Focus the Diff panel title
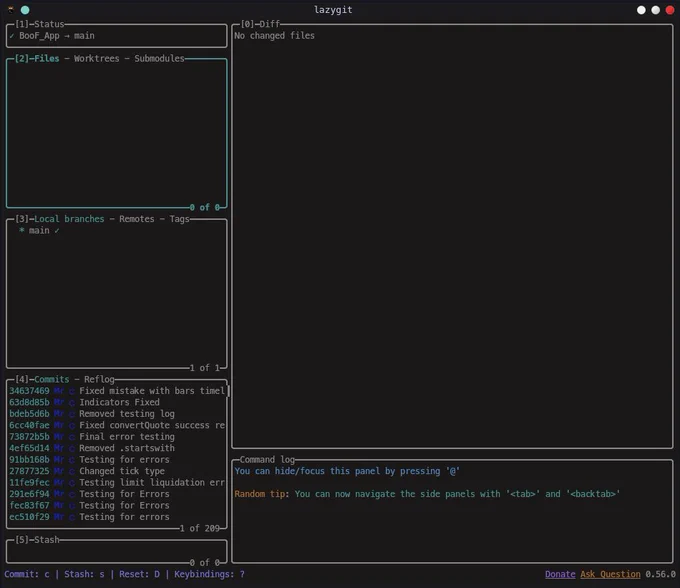The width and height of the screenshot is (680, 588). pyautogui.click(x=269, y=24)
